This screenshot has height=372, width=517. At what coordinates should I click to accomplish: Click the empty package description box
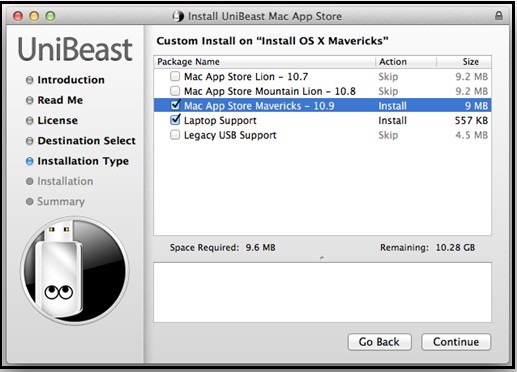click(x=322, y=292)
